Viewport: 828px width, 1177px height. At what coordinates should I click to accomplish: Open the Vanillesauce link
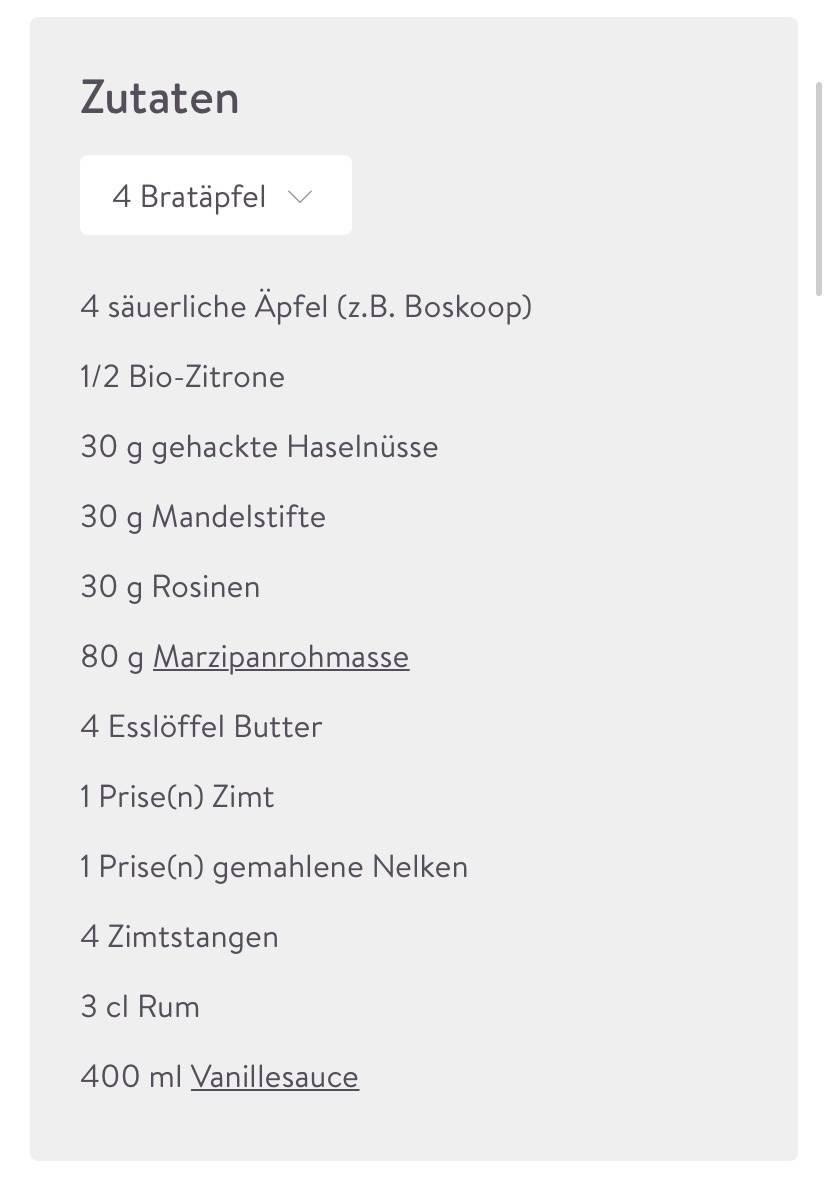pos(275,1077)
